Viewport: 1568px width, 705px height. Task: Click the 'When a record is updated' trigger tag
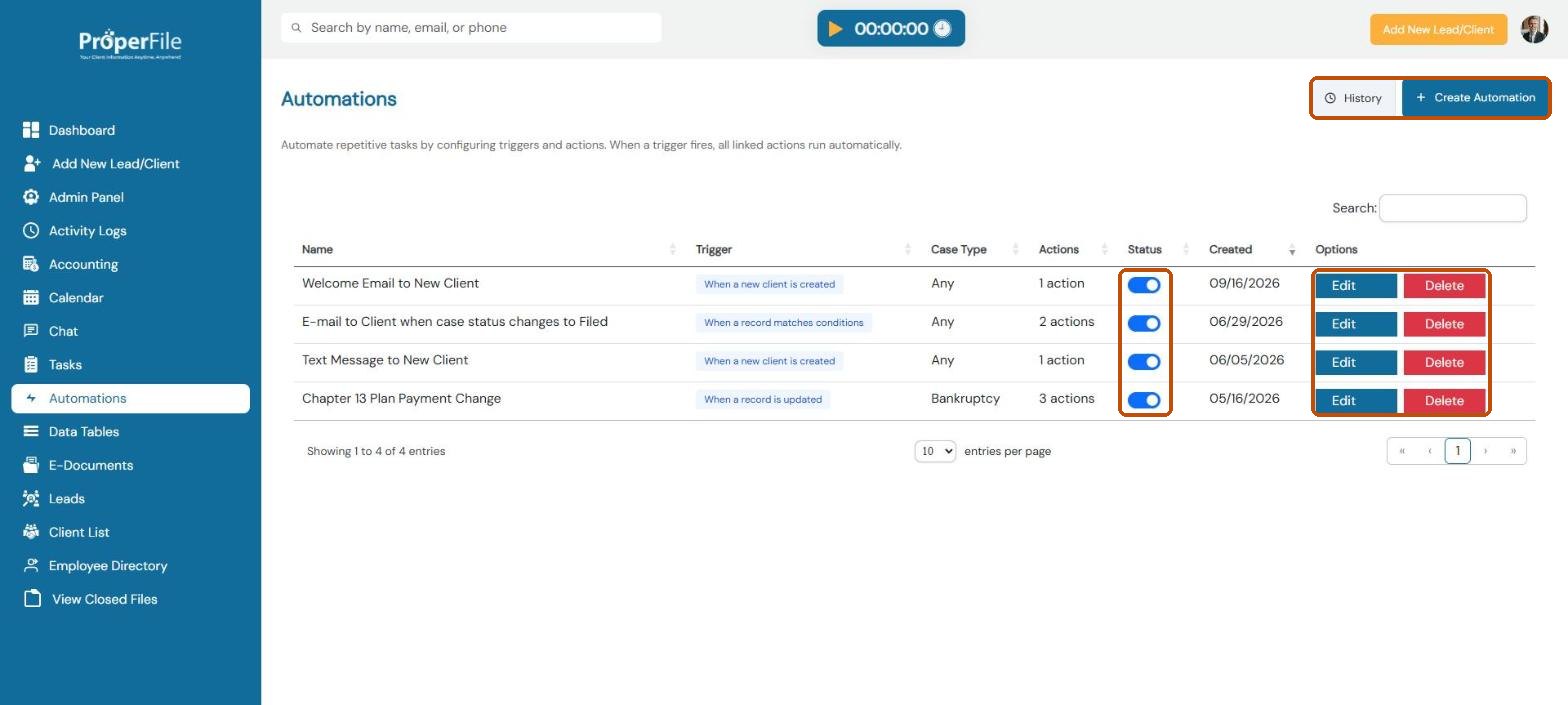[x=763, y=399]
